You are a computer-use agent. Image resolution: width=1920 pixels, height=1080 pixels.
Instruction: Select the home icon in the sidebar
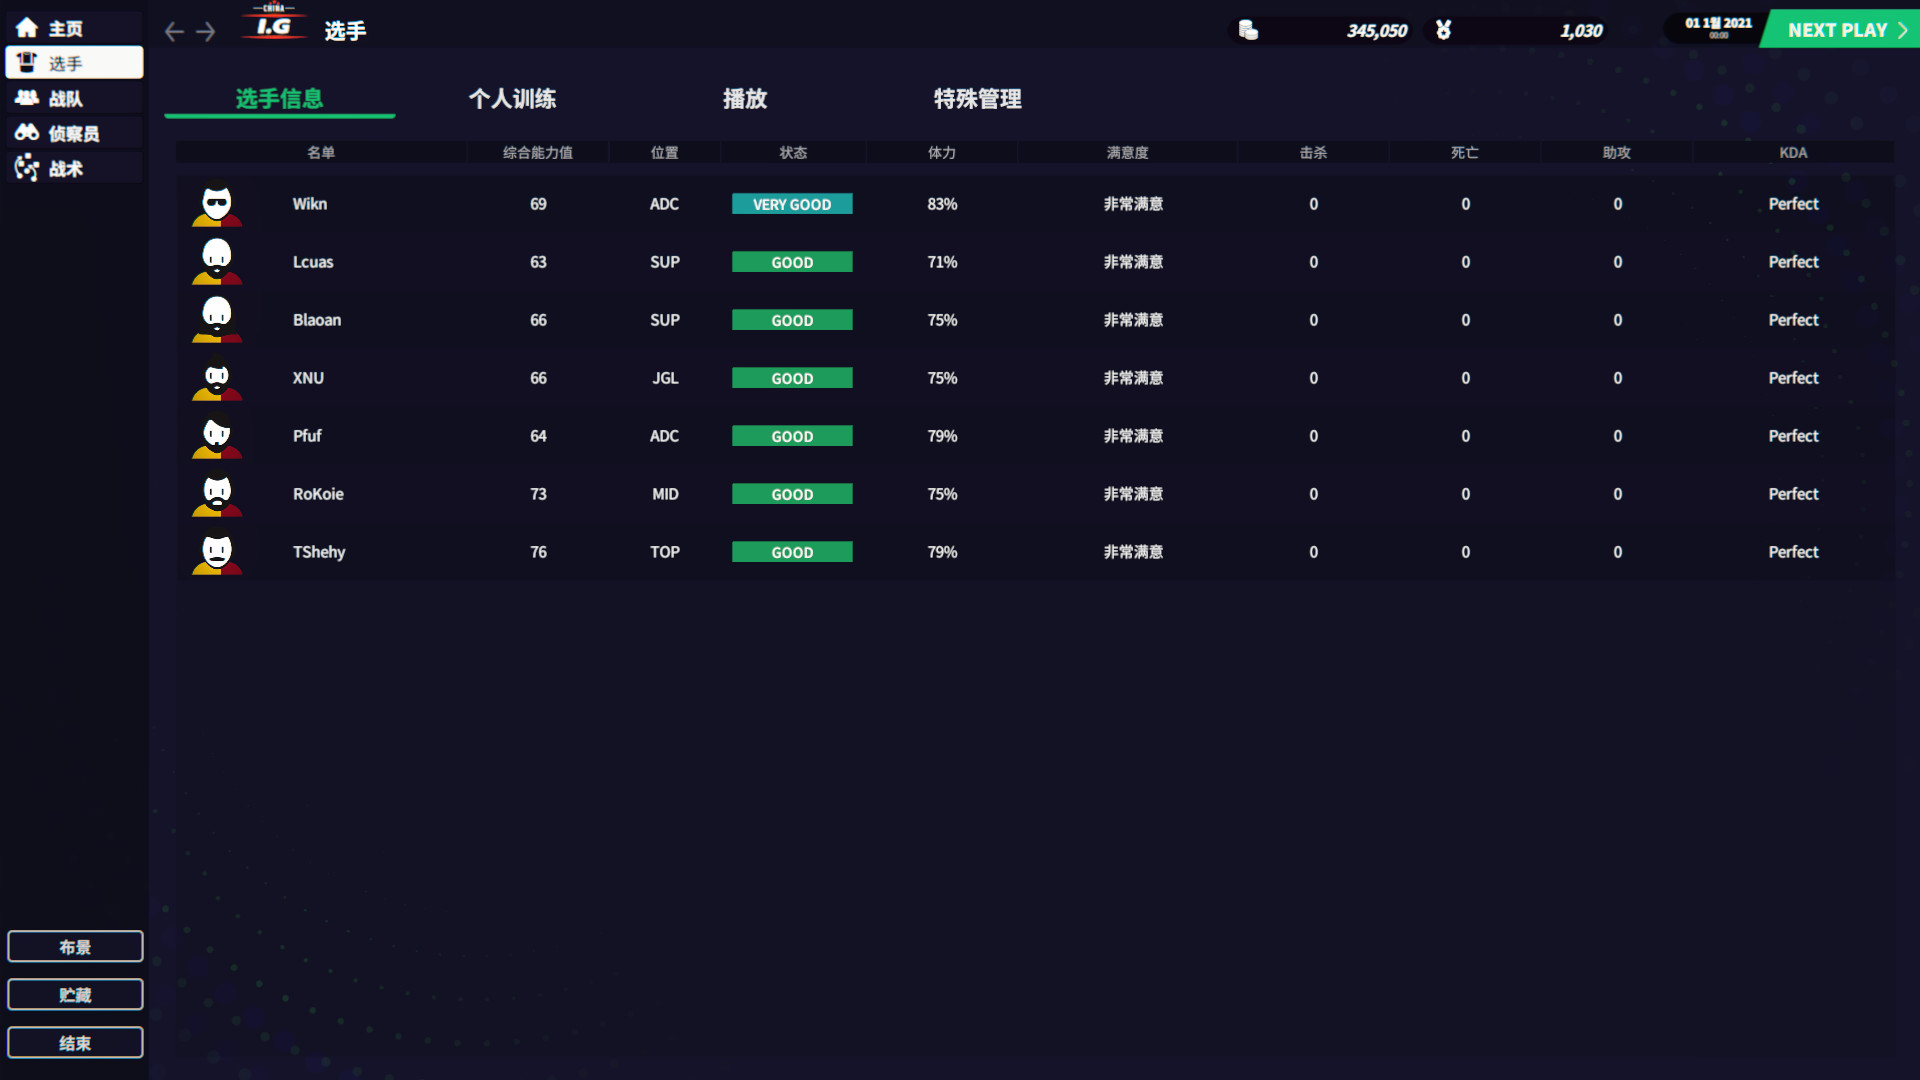(x=27, y=28)
